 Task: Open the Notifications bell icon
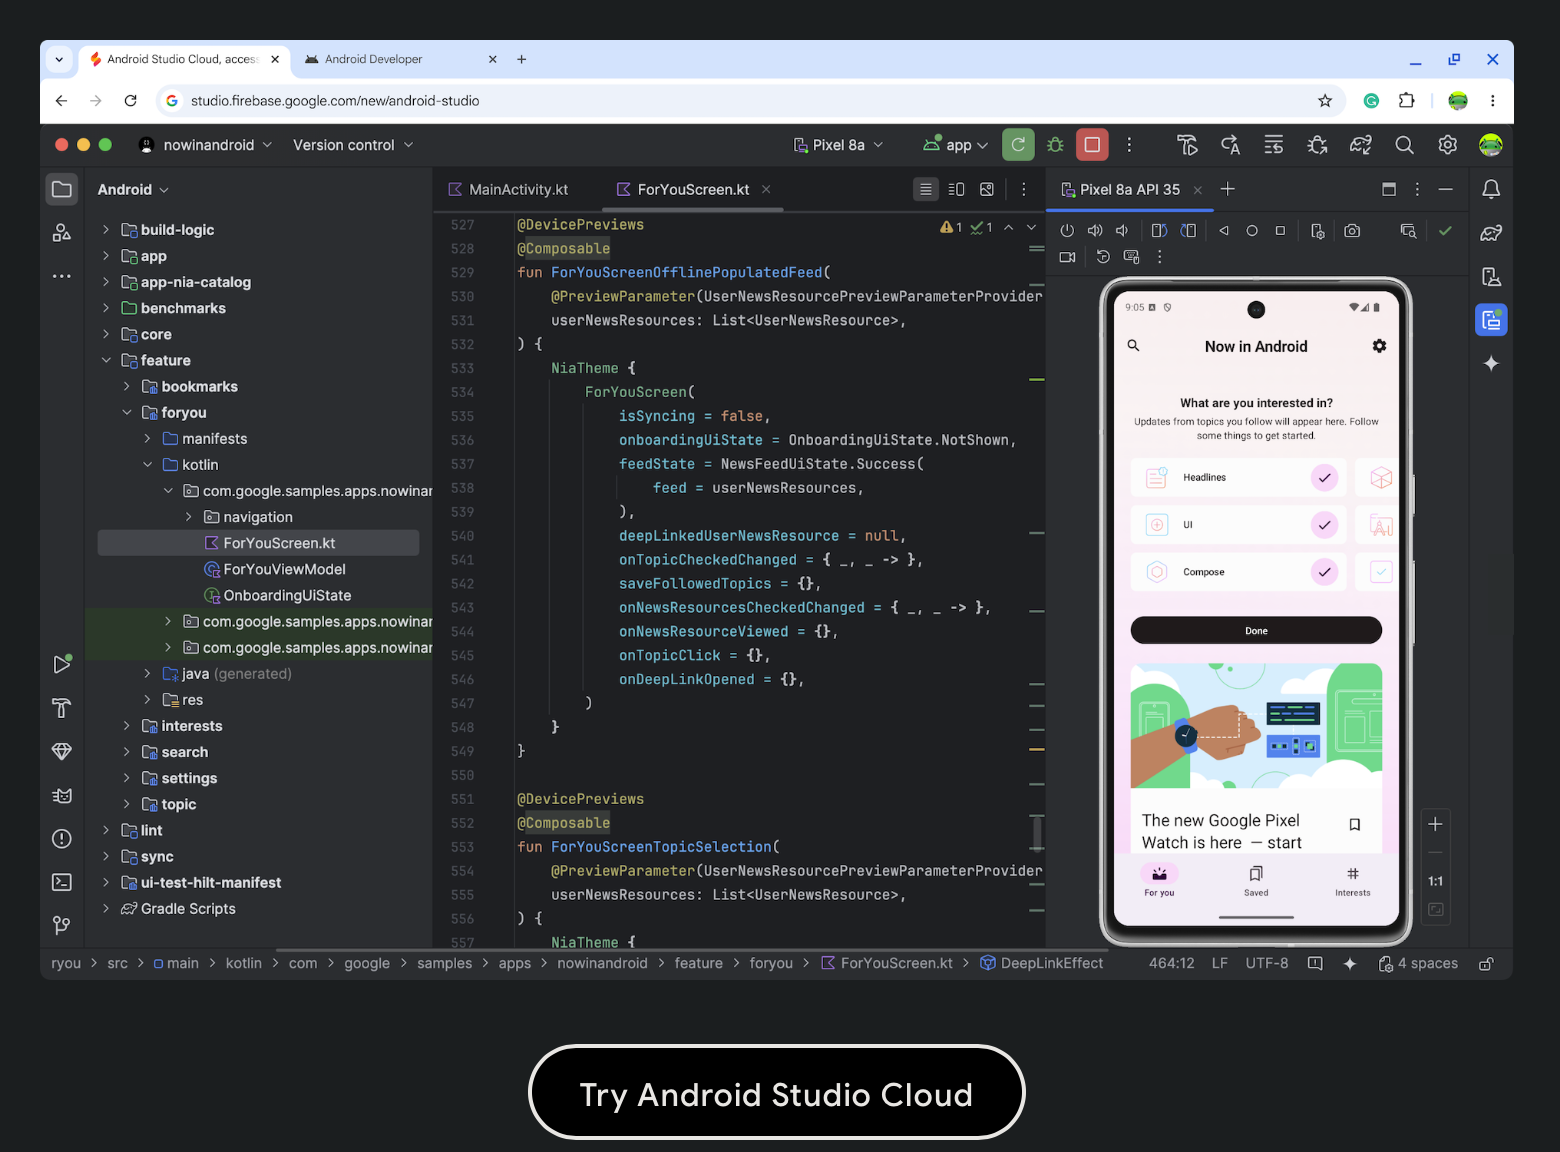pos(1491,189)
